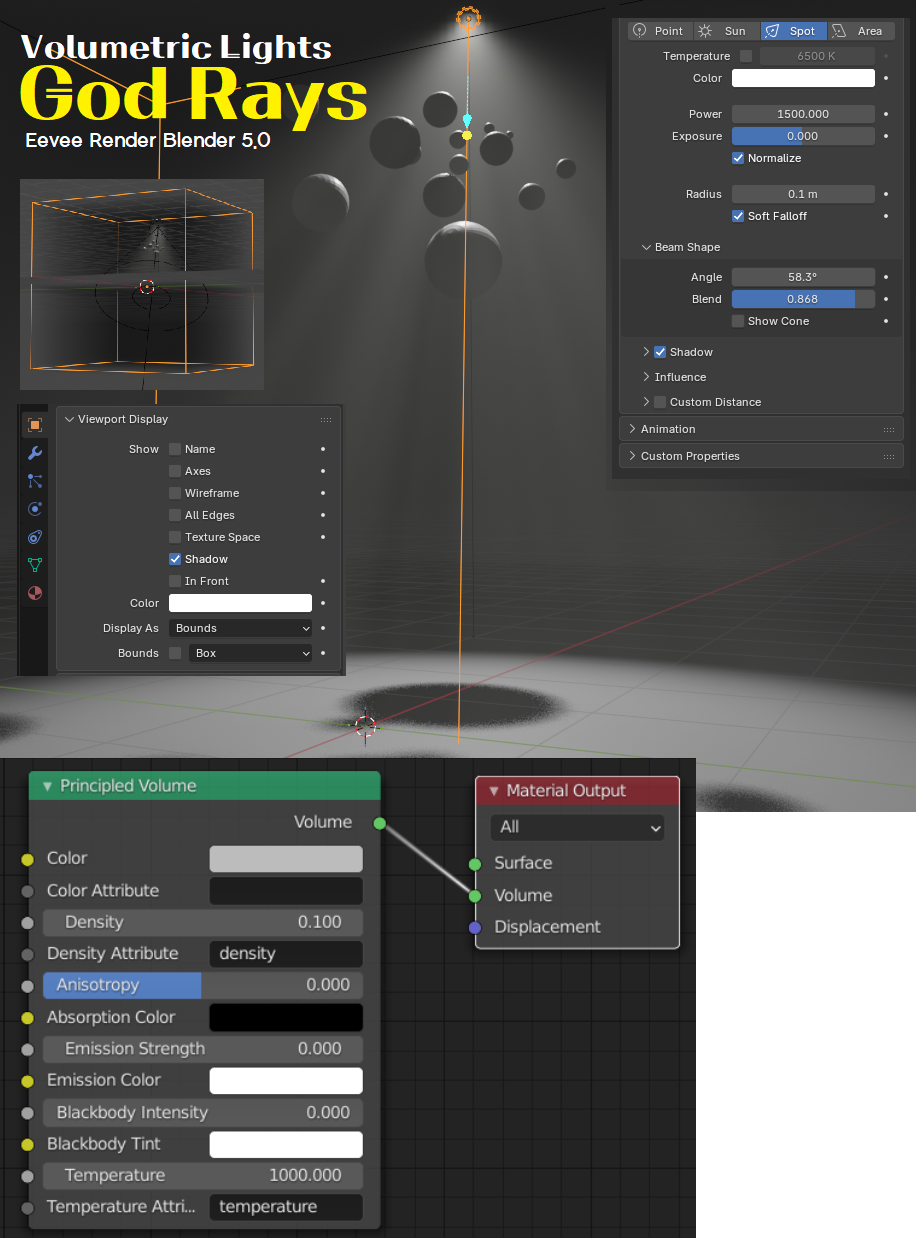Expand the Custom Properties panel

[x=632, y=456]
